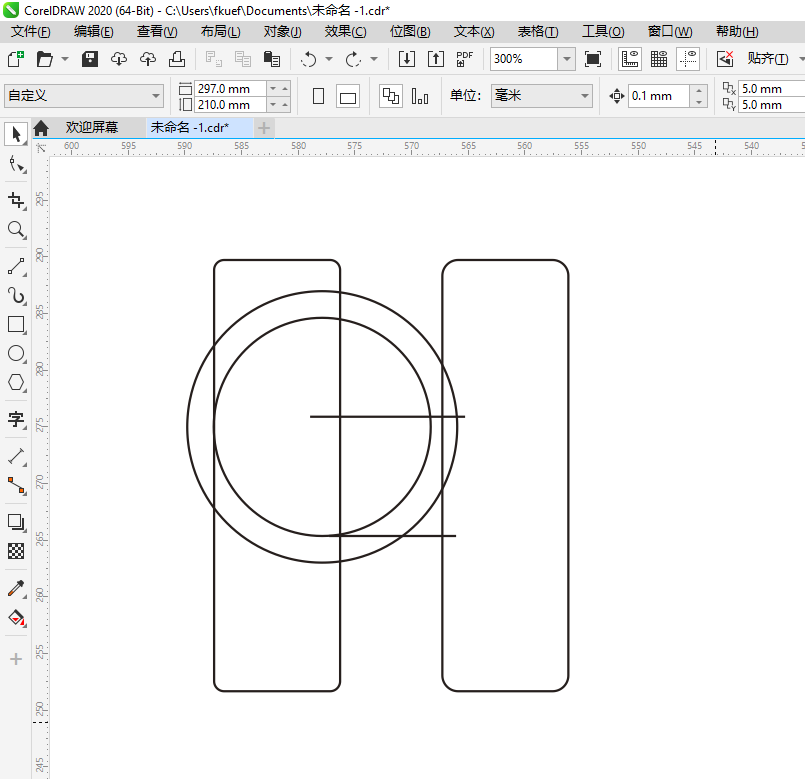Screen dimensions: 805x779
Task: Toggle Show Guidelines
Action: click(688, 59)
